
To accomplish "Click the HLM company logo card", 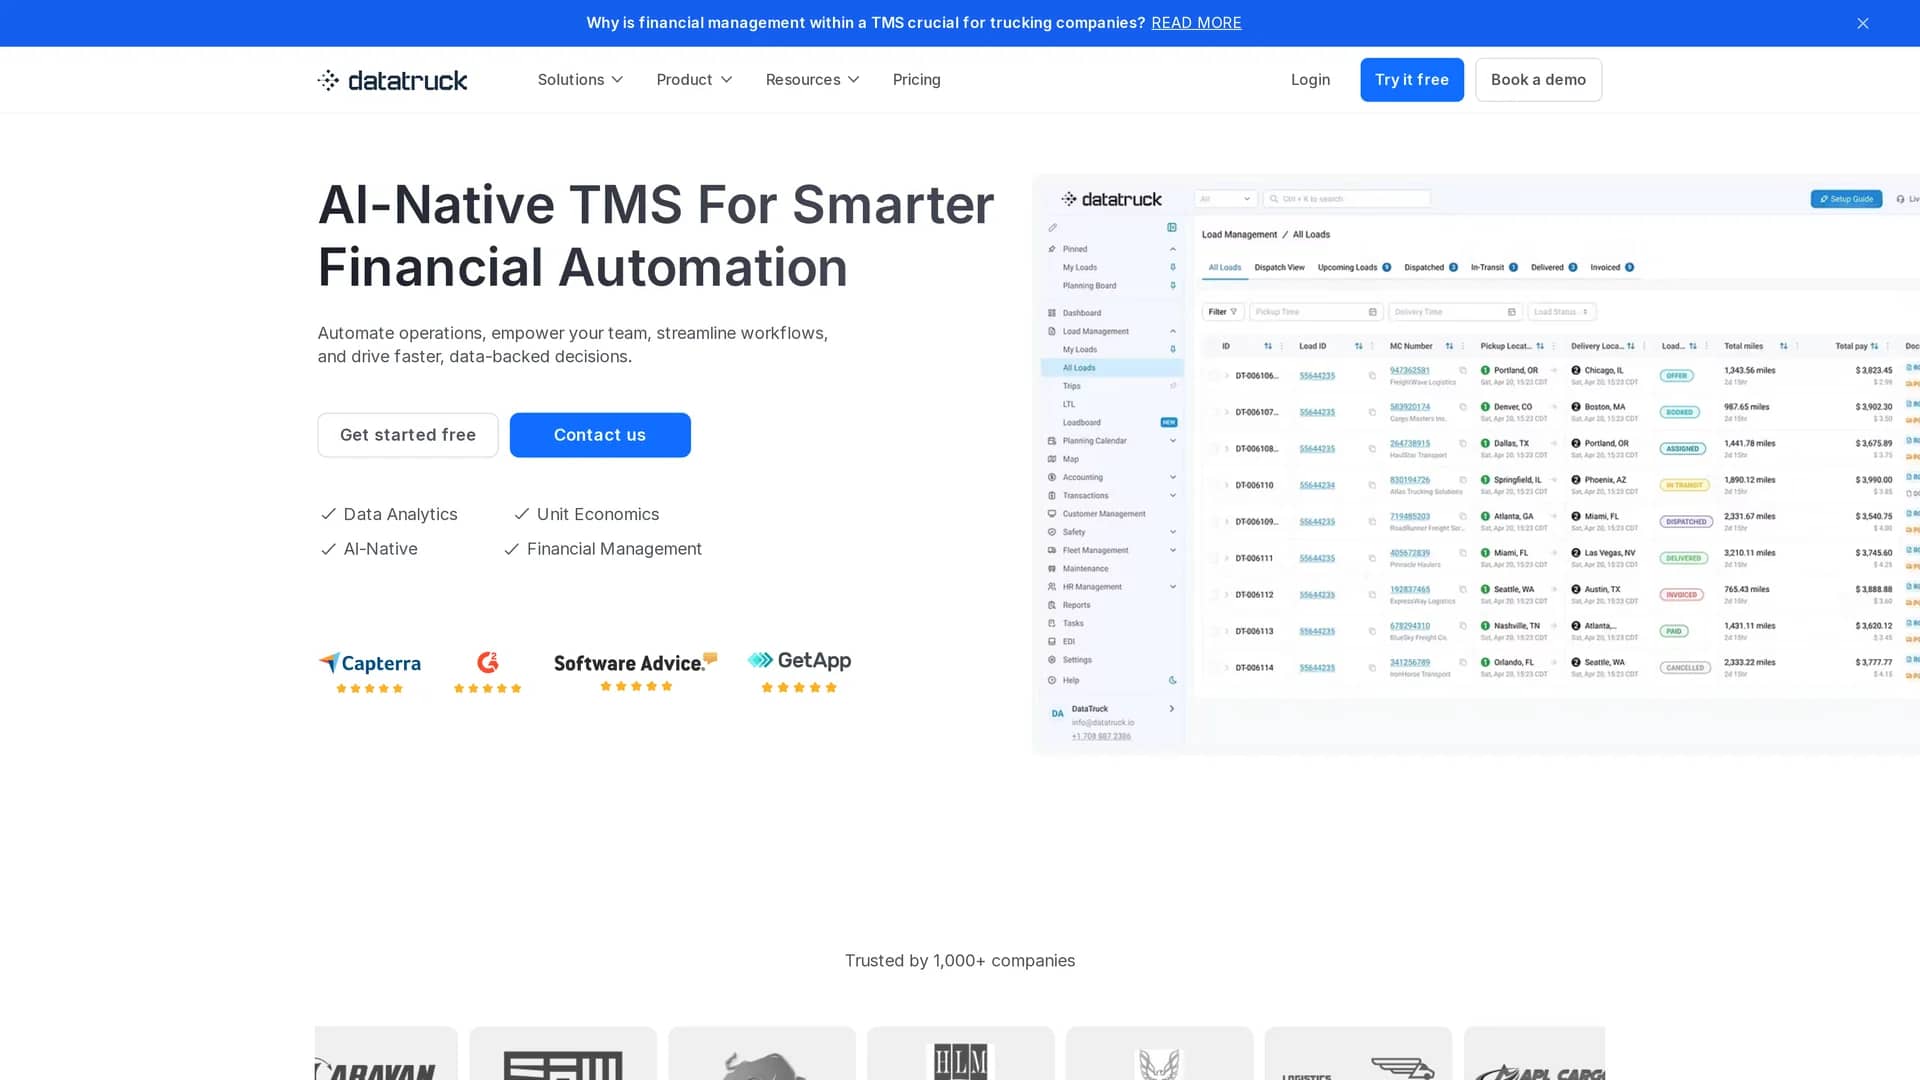I will [960, 1054].
